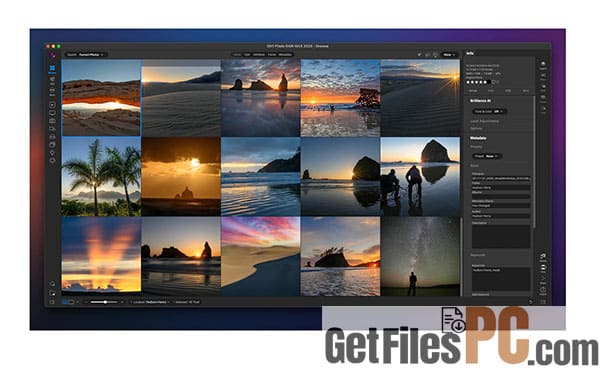Click the toolbar icon immediately left of More
This screenshot has height=368, width=600.
(x=435, y=55)
